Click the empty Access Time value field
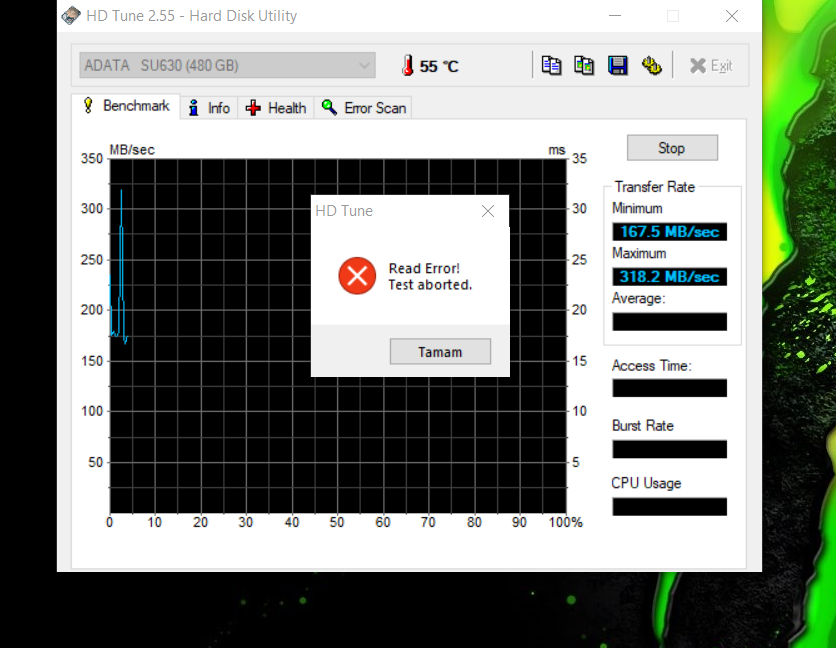Screen dimensions: 836x648 tap(670, 388)
